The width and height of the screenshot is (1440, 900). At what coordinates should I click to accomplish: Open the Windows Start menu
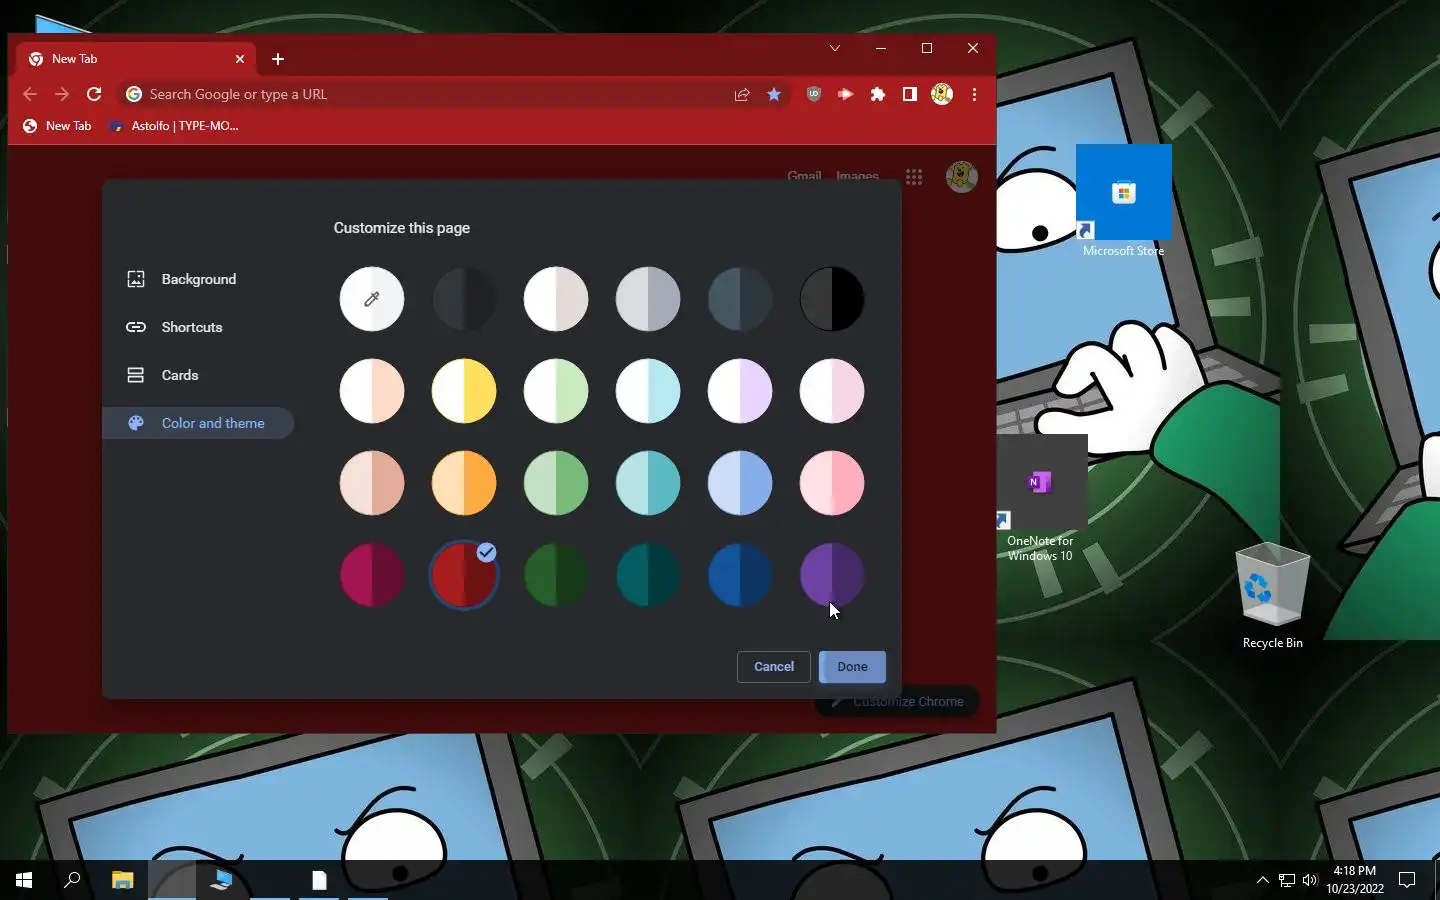tap(24, 880)
